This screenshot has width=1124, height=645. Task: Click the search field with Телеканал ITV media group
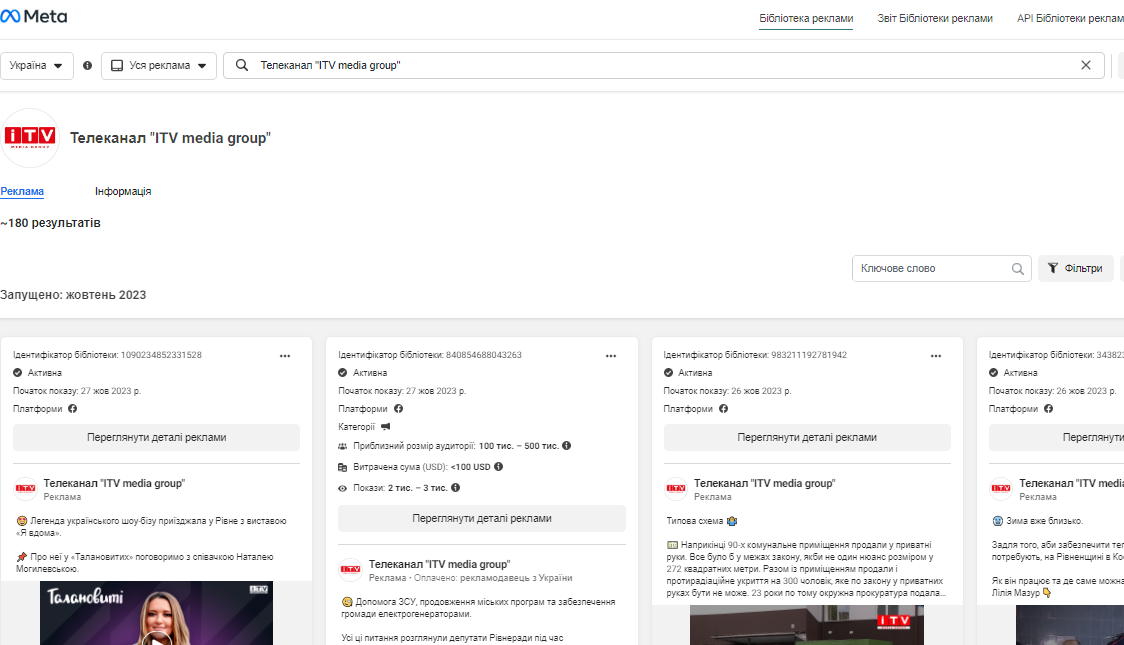663,65
